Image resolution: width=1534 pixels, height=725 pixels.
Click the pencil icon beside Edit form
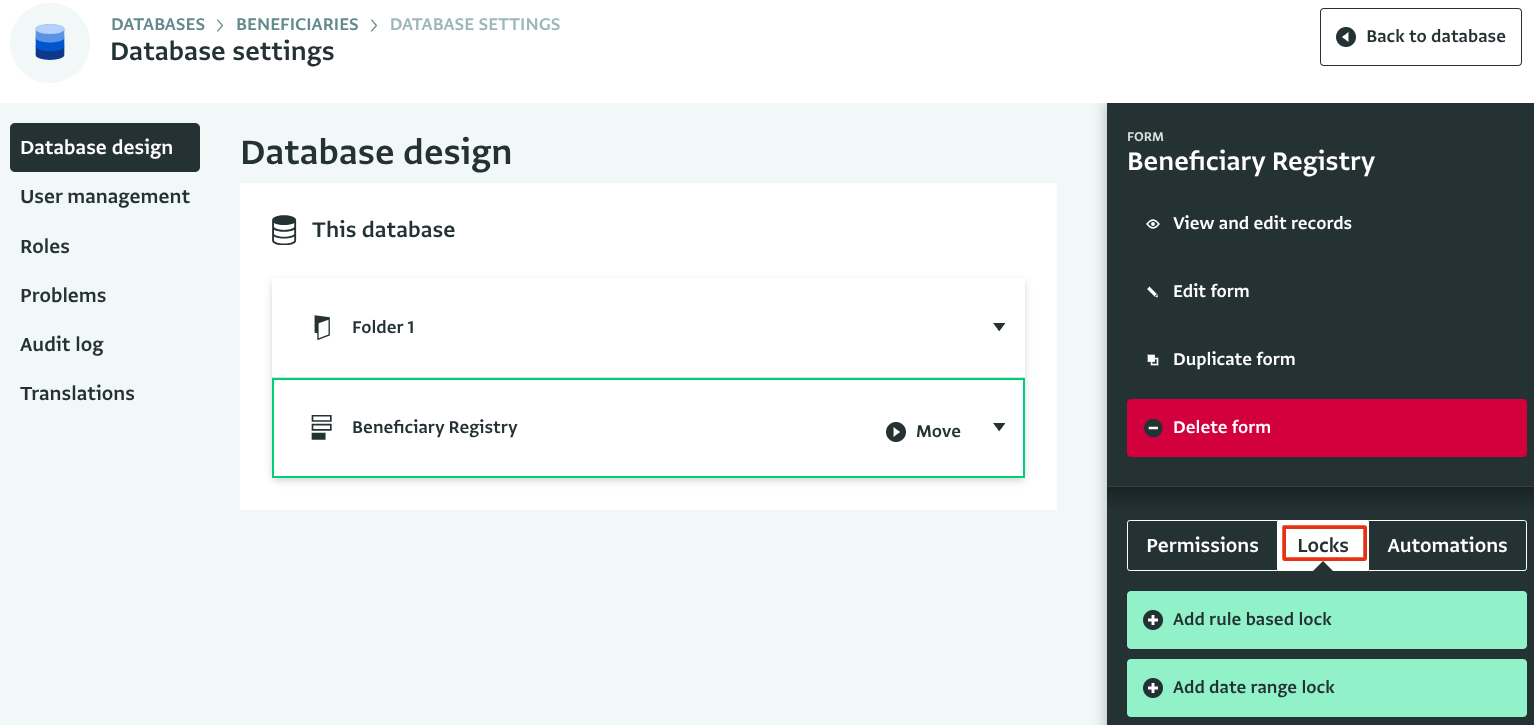pos(1152,292)
